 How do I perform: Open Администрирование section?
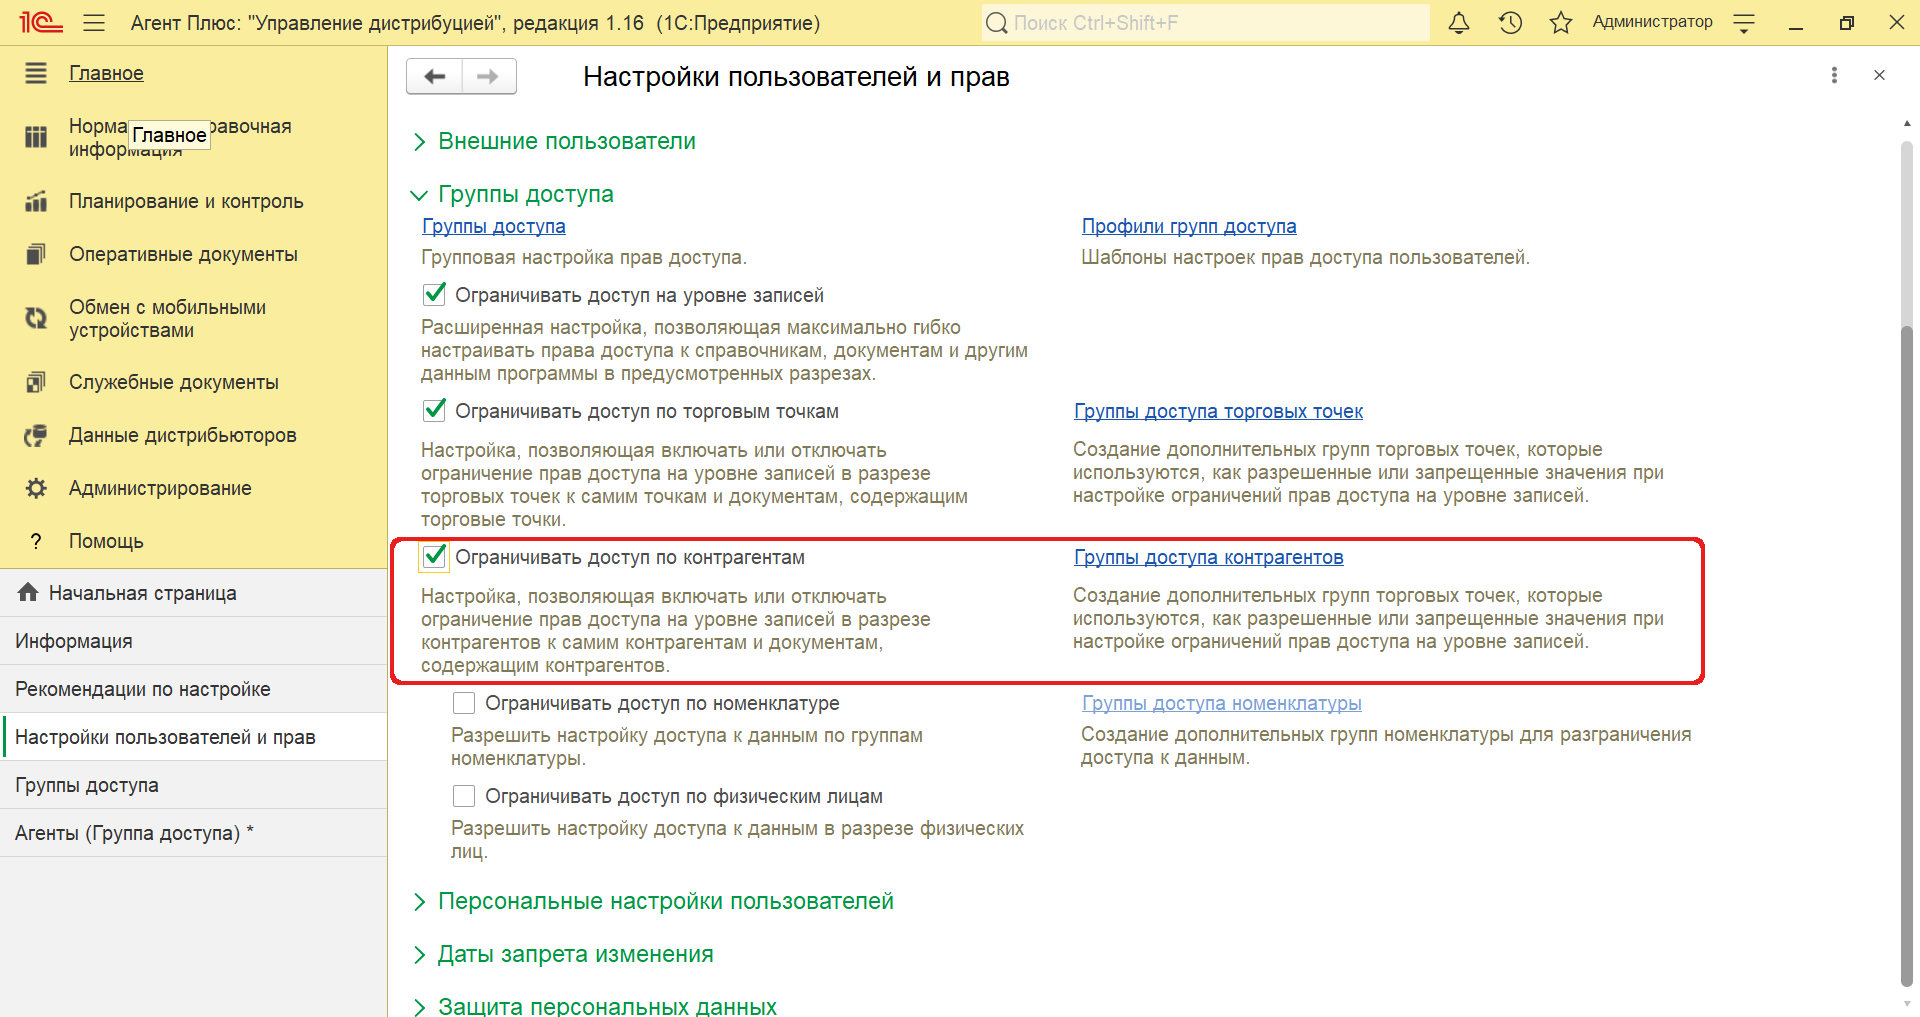coord(160,488)
